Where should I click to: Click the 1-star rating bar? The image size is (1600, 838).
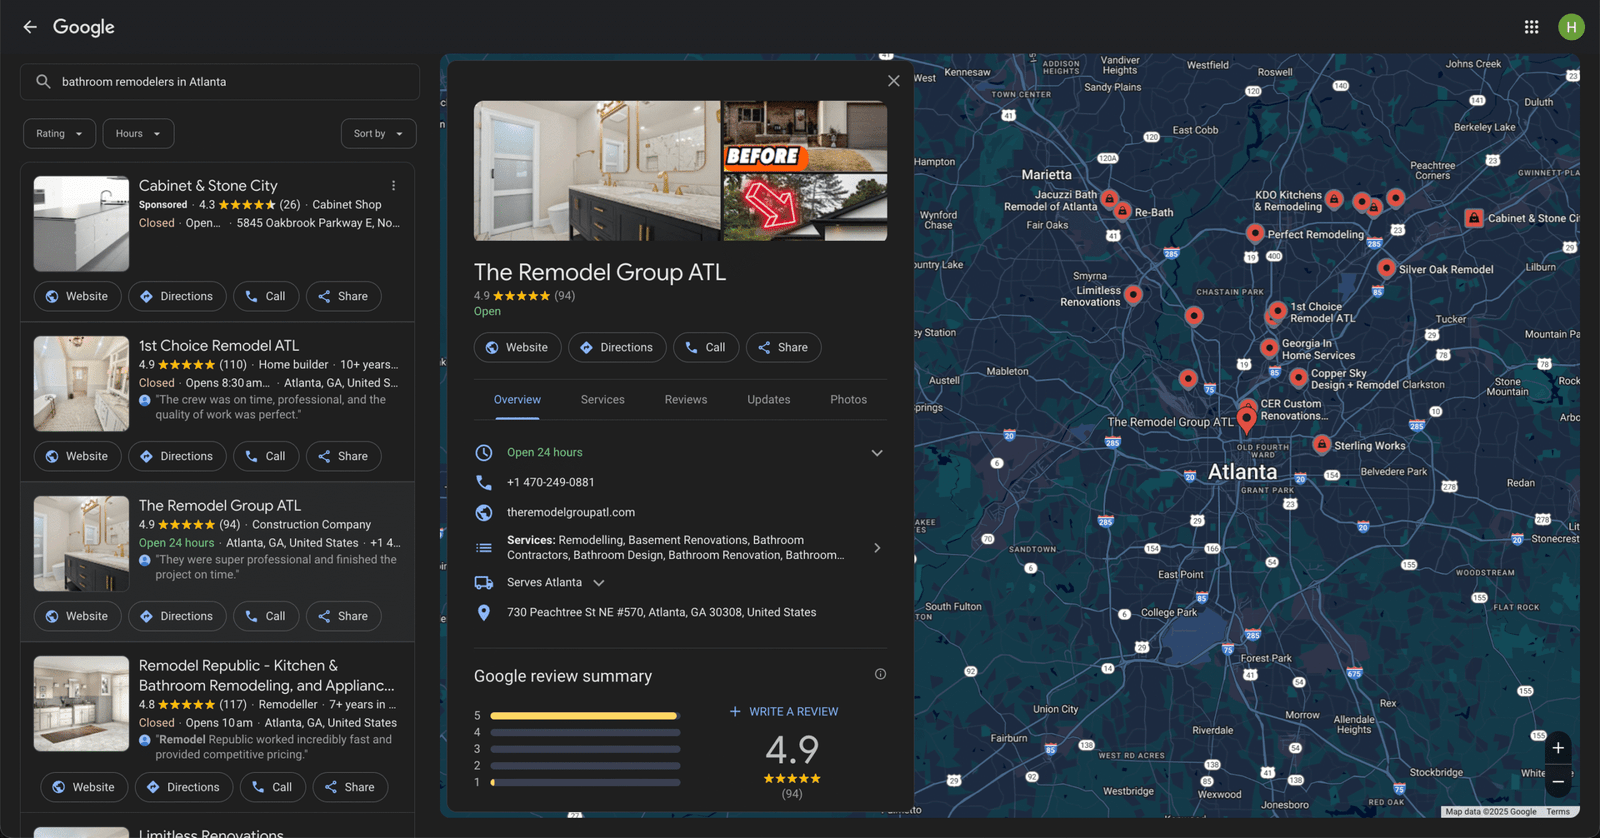[585, 782]
